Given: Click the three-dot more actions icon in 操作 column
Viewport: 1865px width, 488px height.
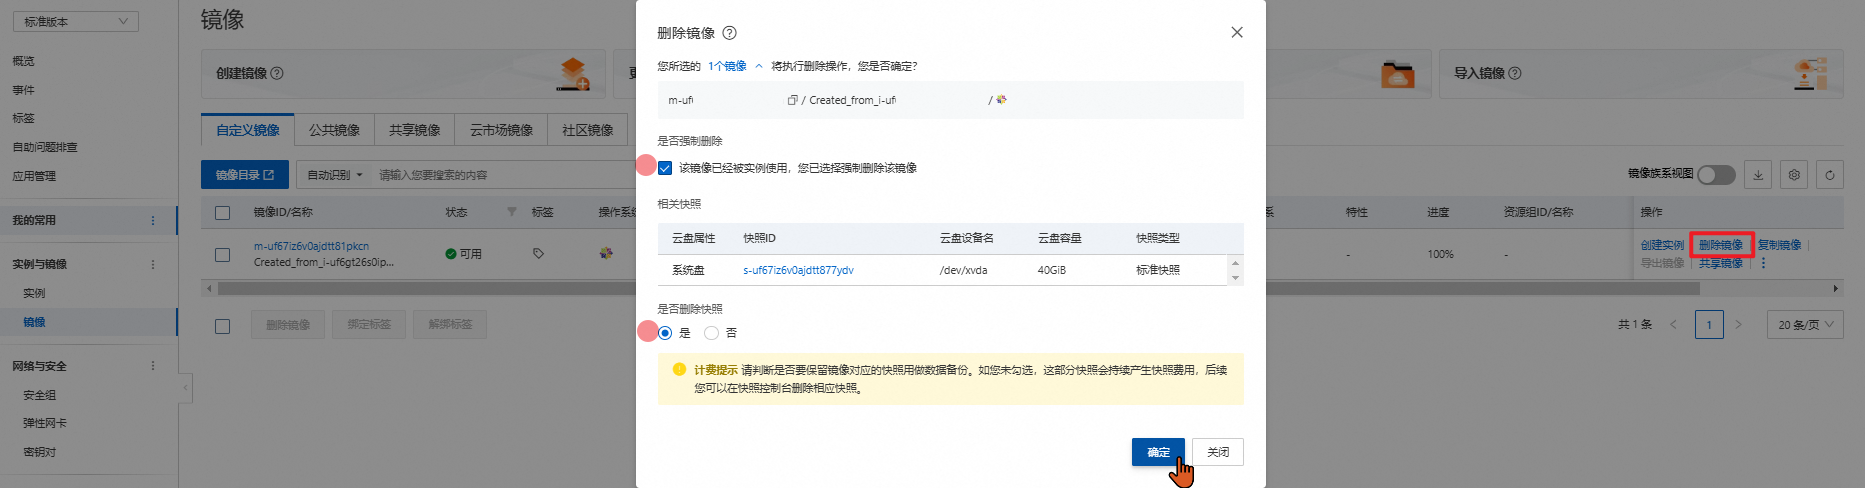Looking at the screenshot, I should [1763, 264].
